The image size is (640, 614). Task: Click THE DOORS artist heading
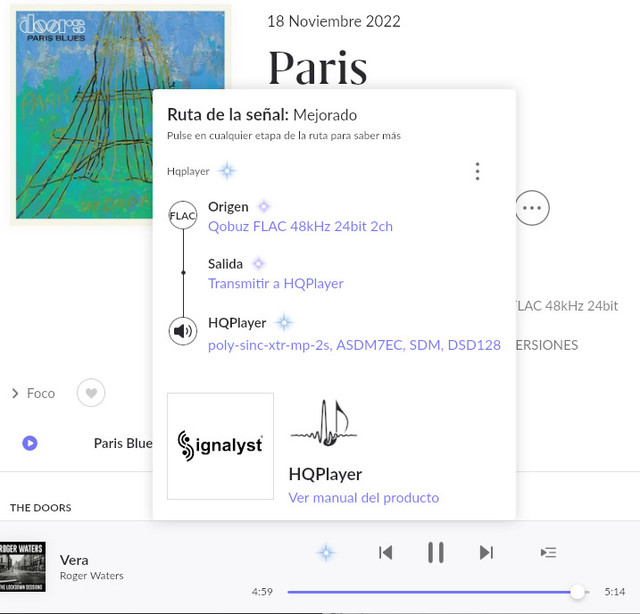pyautogui.click(x=41, y=507)
